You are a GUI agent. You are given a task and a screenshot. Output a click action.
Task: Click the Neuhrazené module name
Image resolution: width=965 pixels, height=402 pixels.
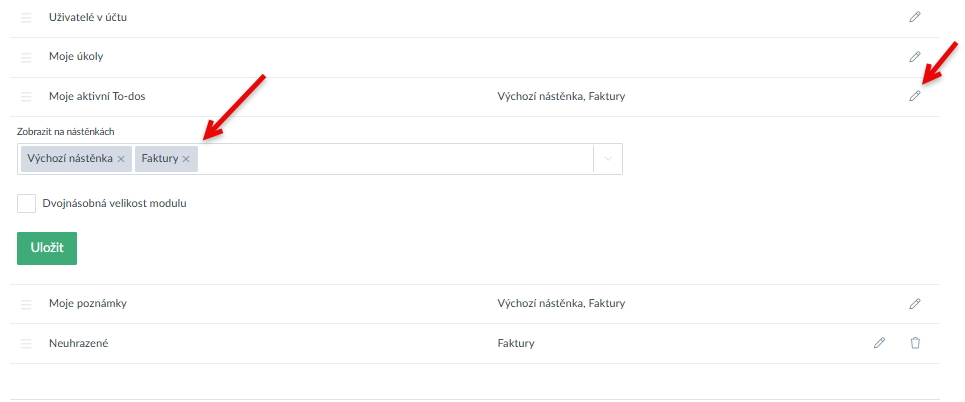click(78, 343)
